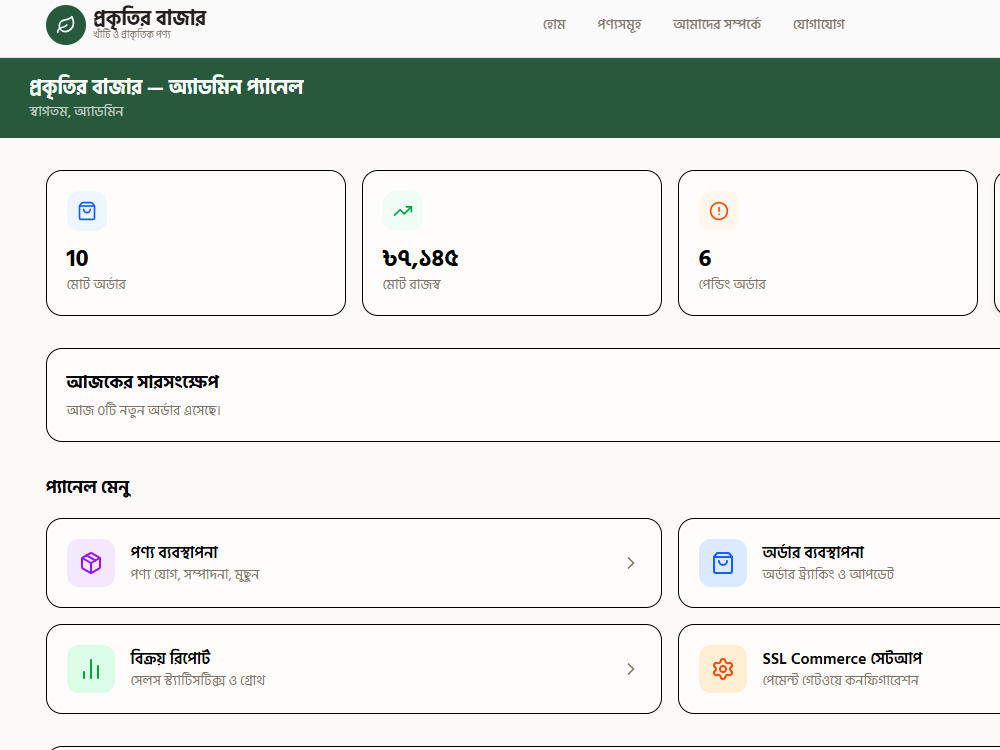Open the আমাদের সম্পর্কে nav item
Screen dimensions: 1000x750
click(x=717, y=24)
